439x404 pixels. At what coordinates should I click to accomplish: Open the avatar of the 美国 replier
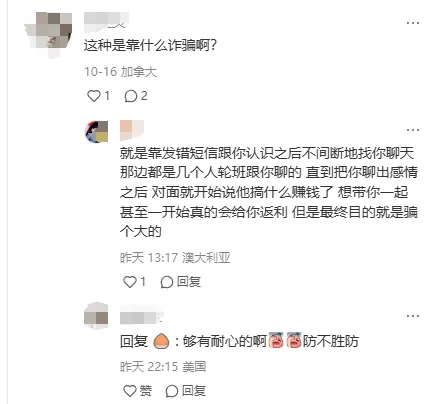click(96, 316)
